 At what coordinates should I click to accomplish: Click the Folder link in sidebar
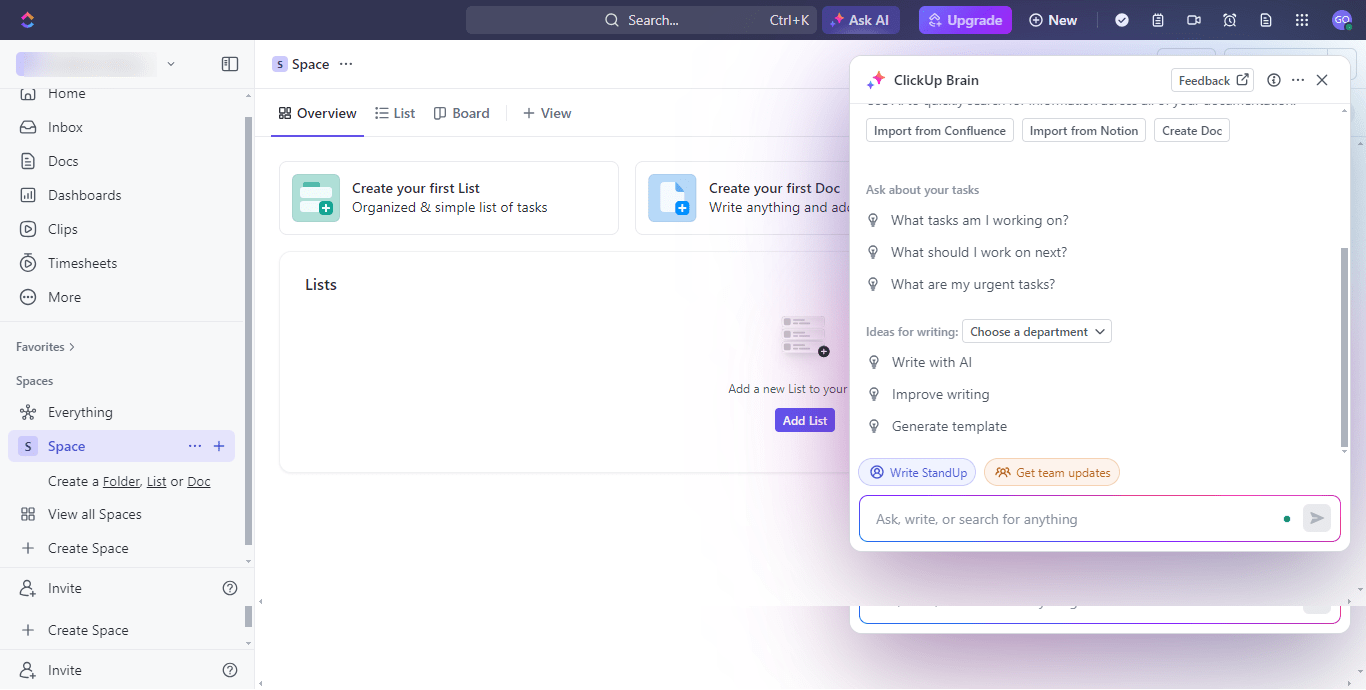121,481
